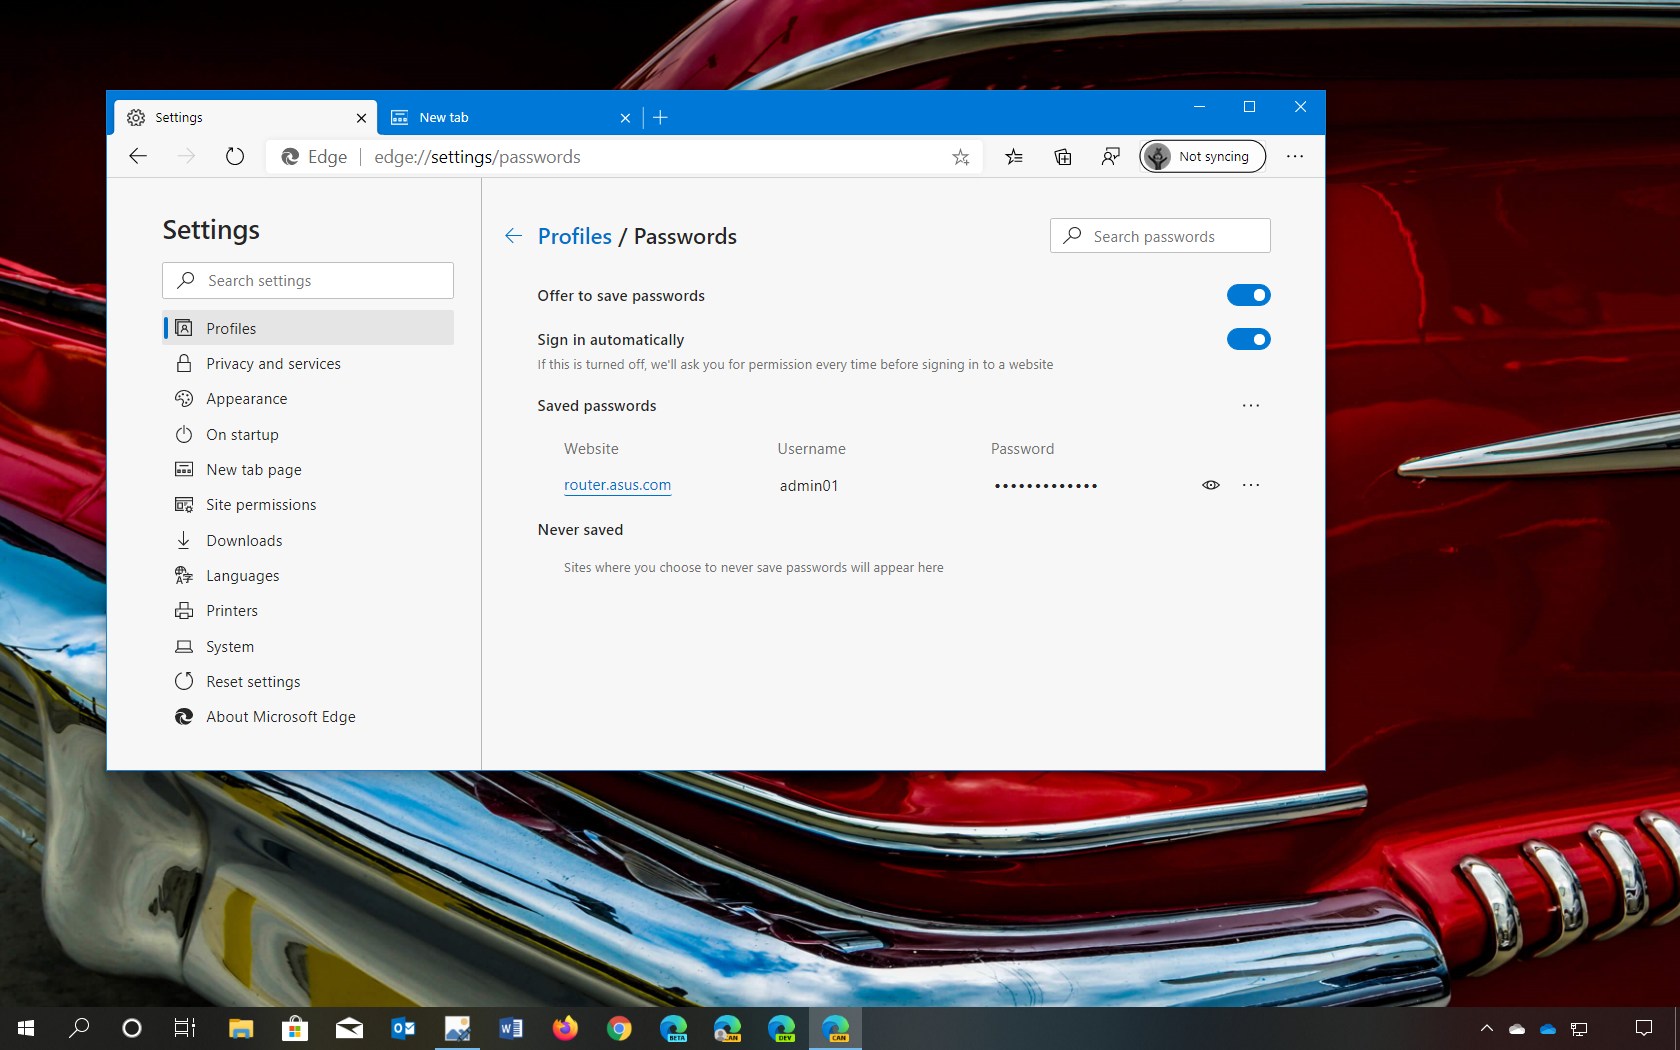
Task: Open Task View from taskbar
Action: tap(185, 1028)
